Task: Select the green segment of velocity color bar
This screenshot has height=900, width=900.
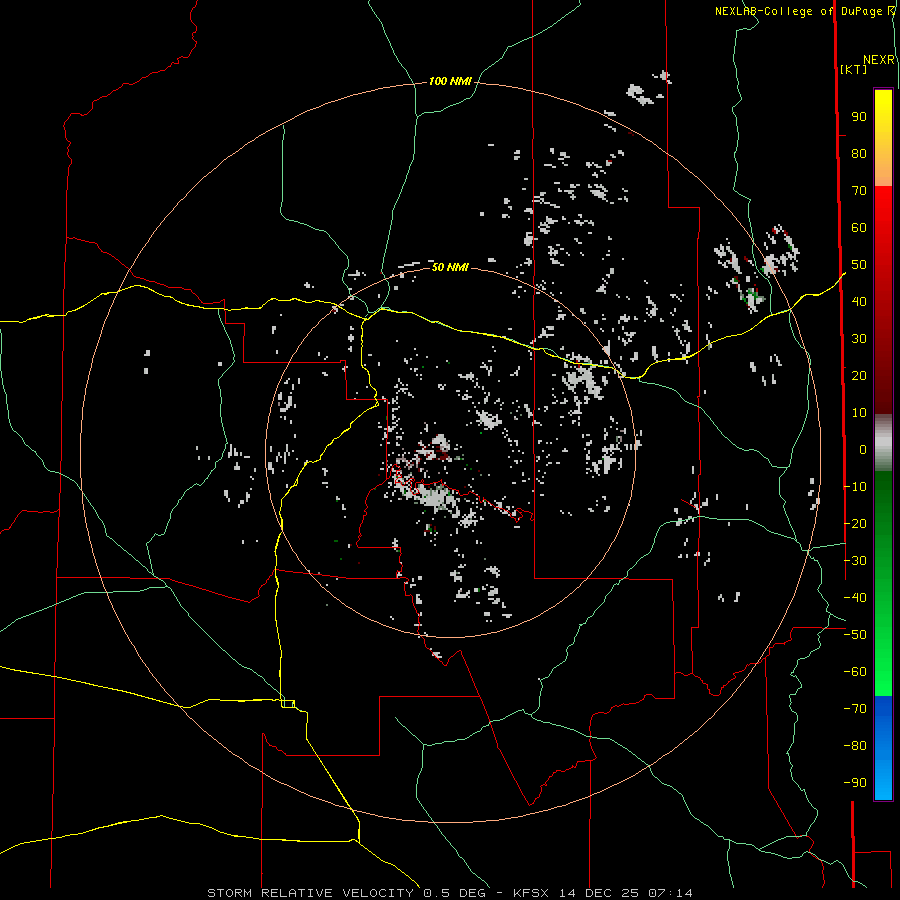Action: pyautogui.click(x=883, y=584)
